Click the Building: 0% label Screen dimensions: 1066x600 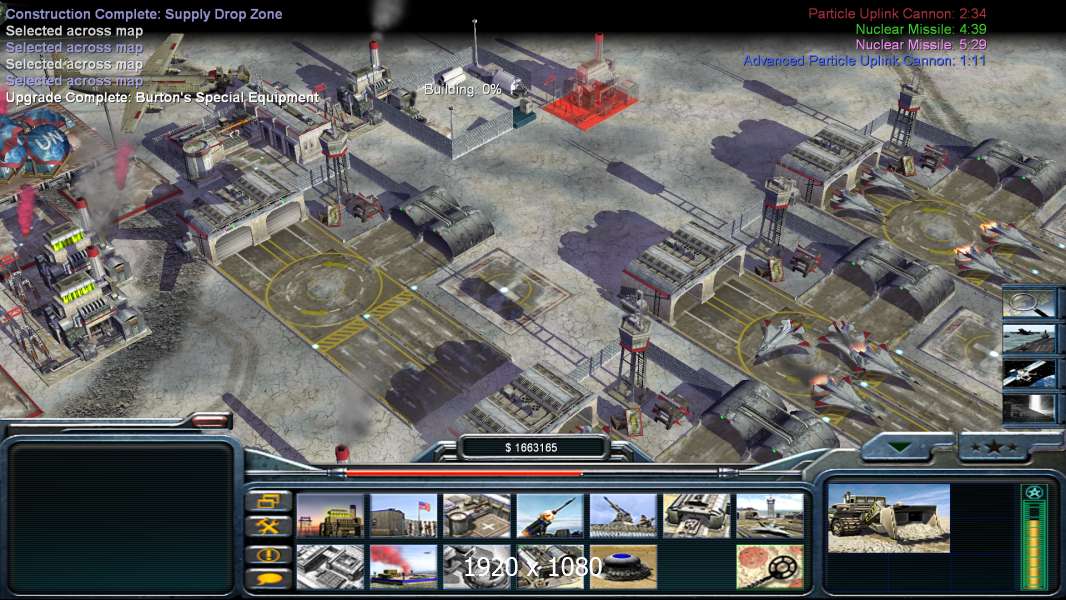(x=462, y=89)
